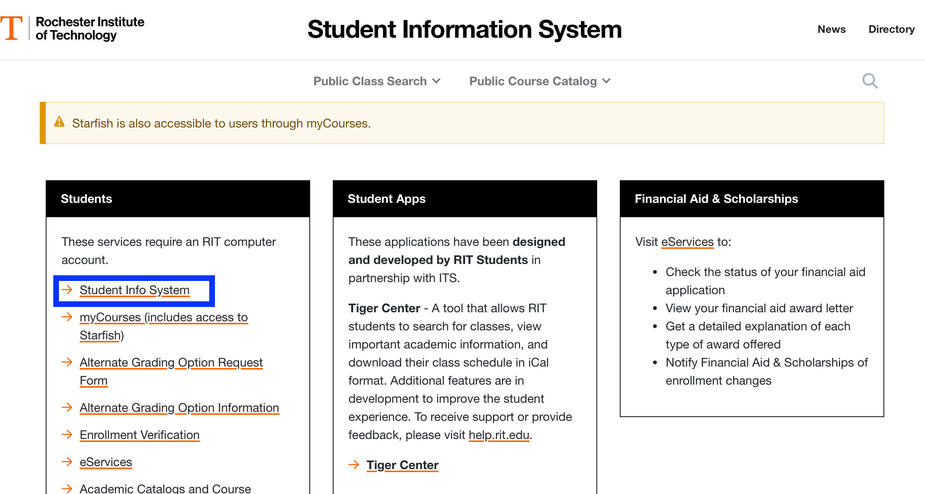This screenshot has height=494, width=925.
Task: Click arrow icon beside myCourses link
Action: [x=67, y=317]
